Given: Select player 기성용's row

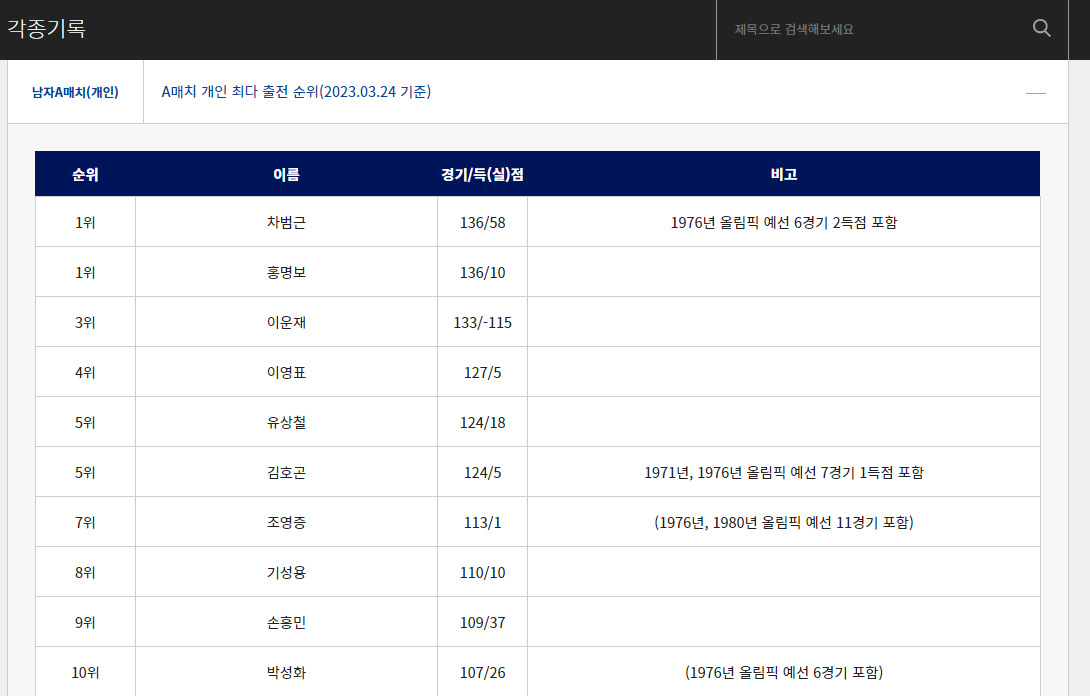Looking at the screenshot, I should (285, 571).
